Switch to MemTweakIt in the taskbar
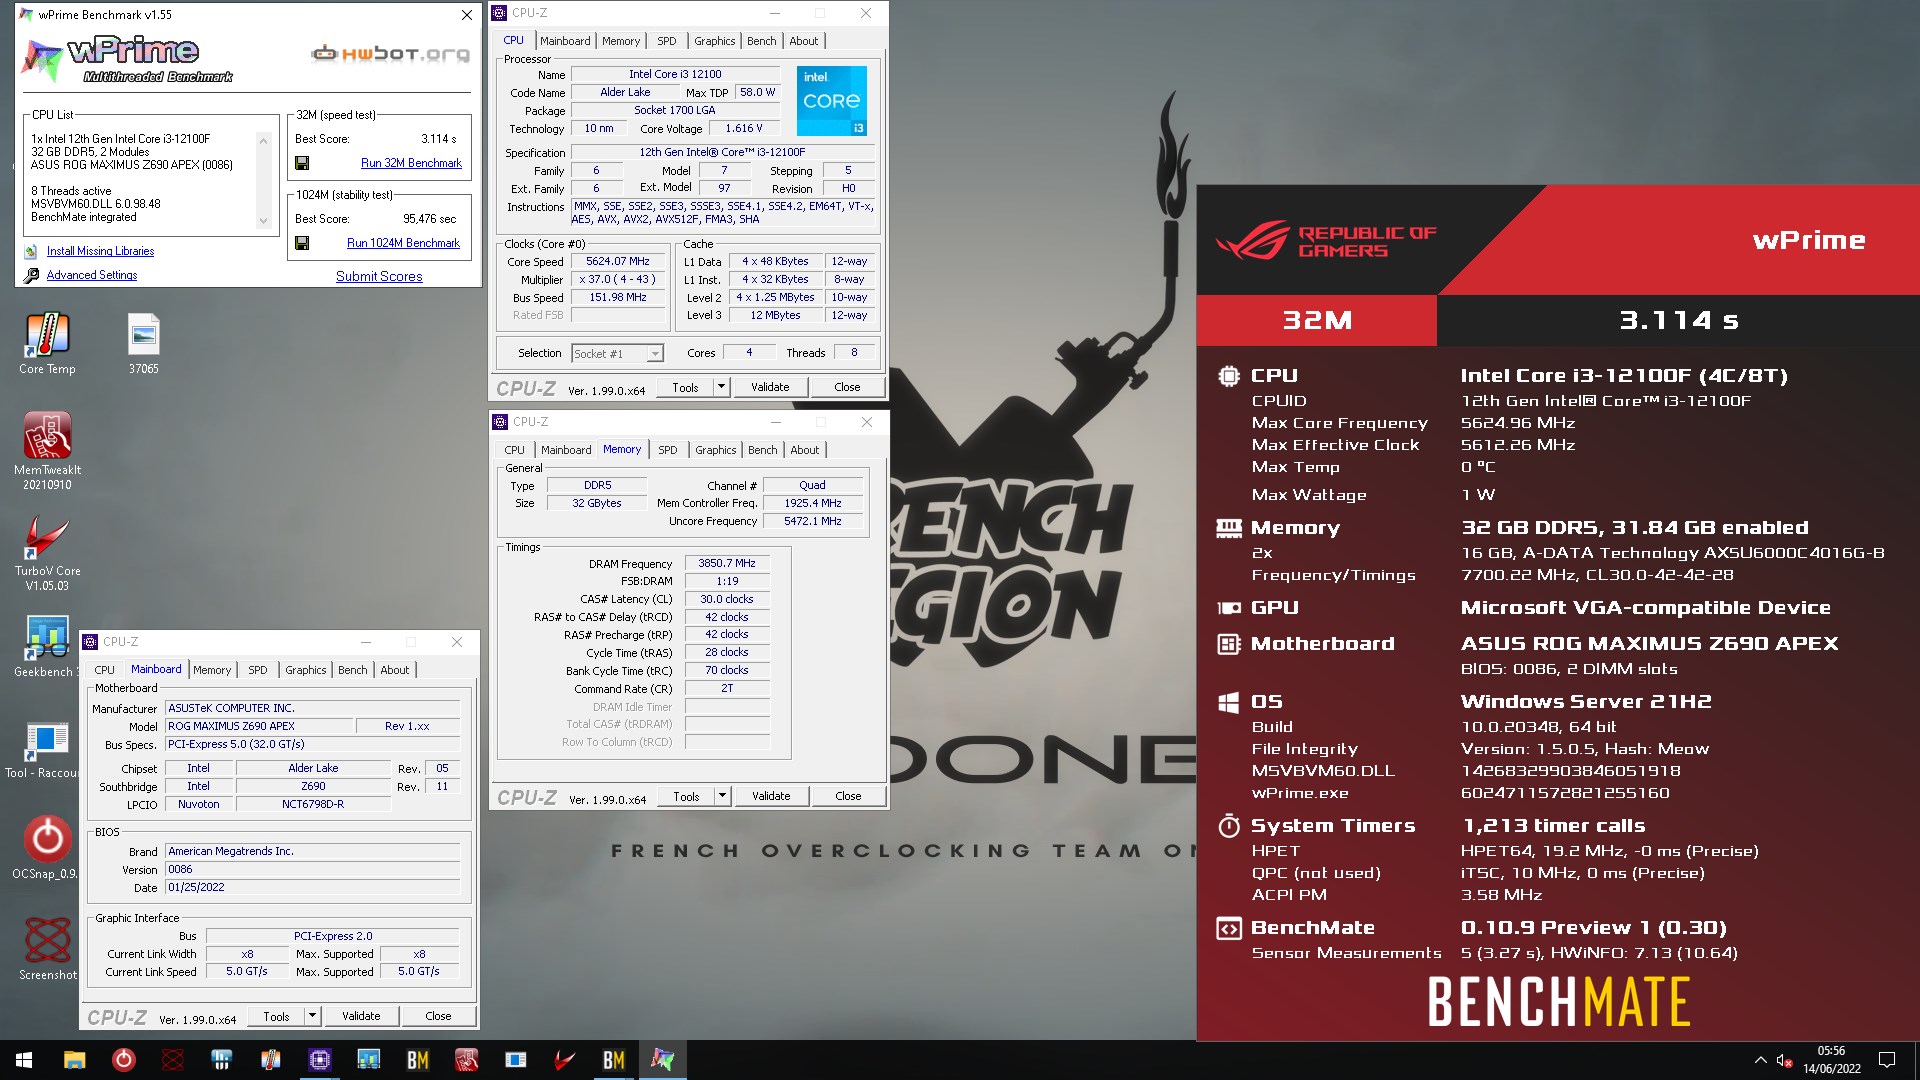Viewport: 1920px width, 1080px height. 467,1060
